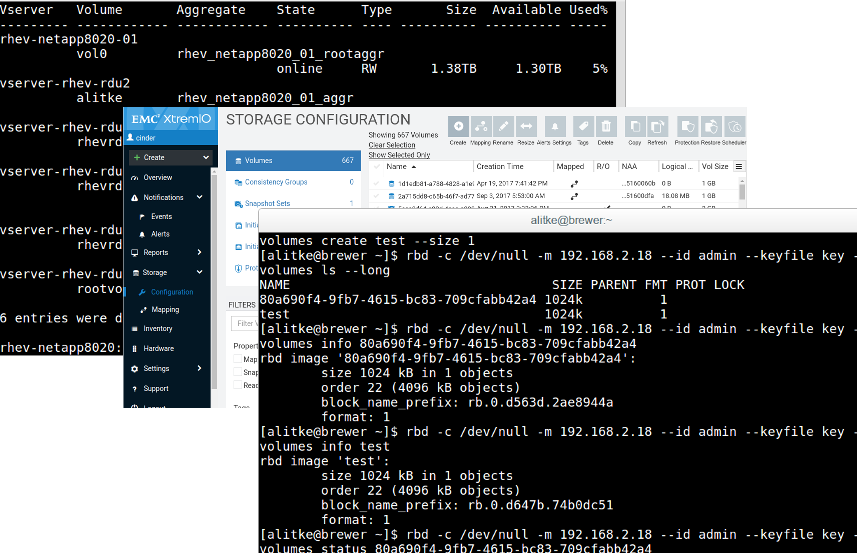The height and width of the screenshot is (553, 857).
Task: Open Inventory in the sidebar
Action: (157, 328)
